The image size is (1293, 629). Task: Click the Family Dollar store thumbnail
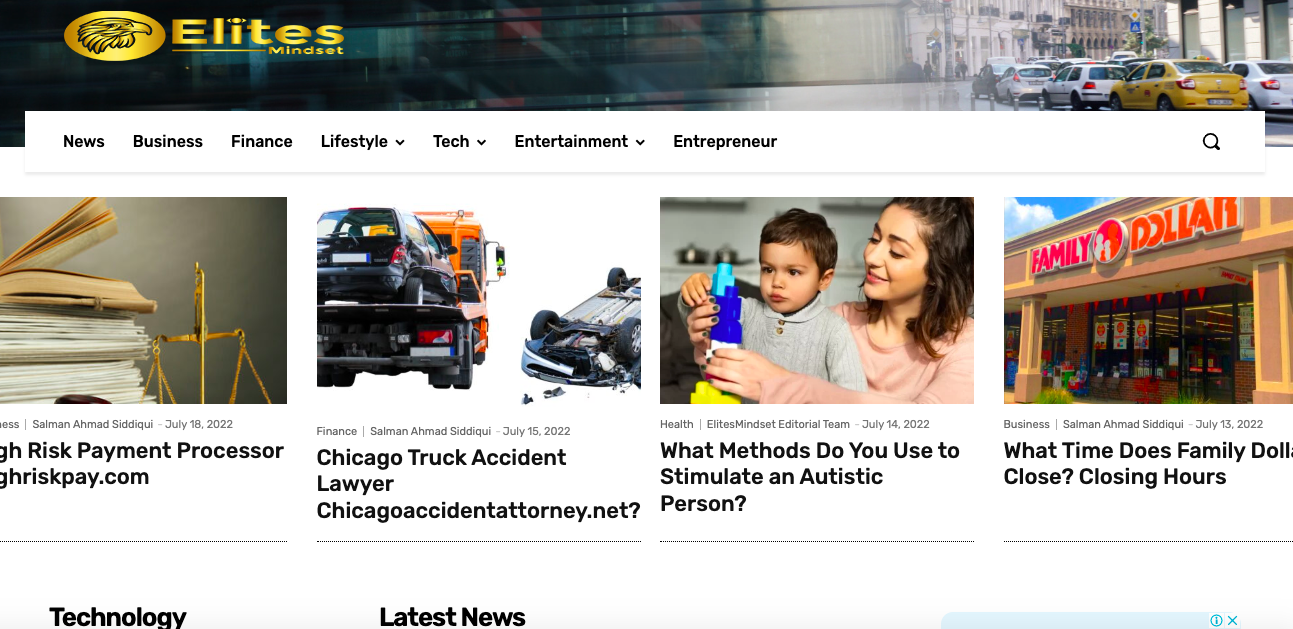point(1148,300)
